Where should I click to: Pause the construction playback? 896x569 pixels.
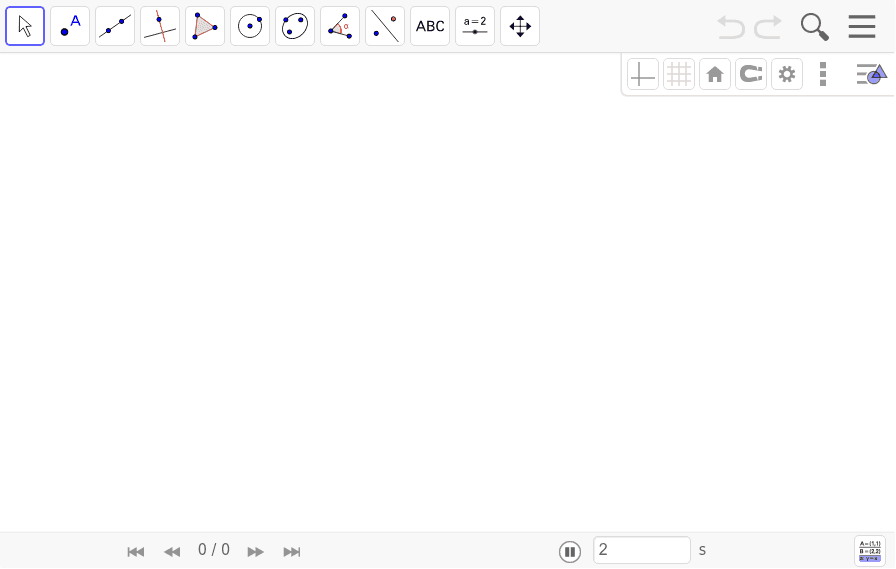(570, 551)
